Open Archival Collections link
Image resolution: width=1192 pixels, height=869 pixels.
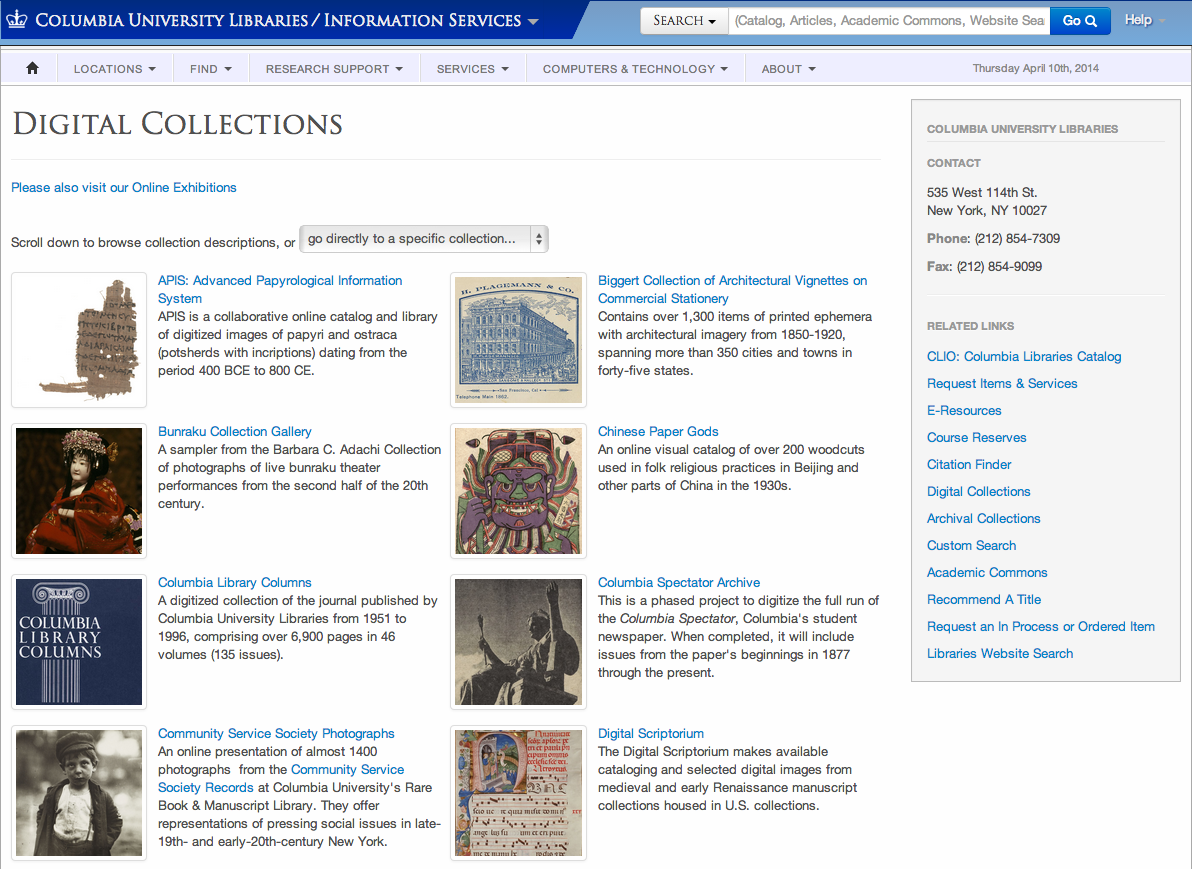tap(984, 519)
